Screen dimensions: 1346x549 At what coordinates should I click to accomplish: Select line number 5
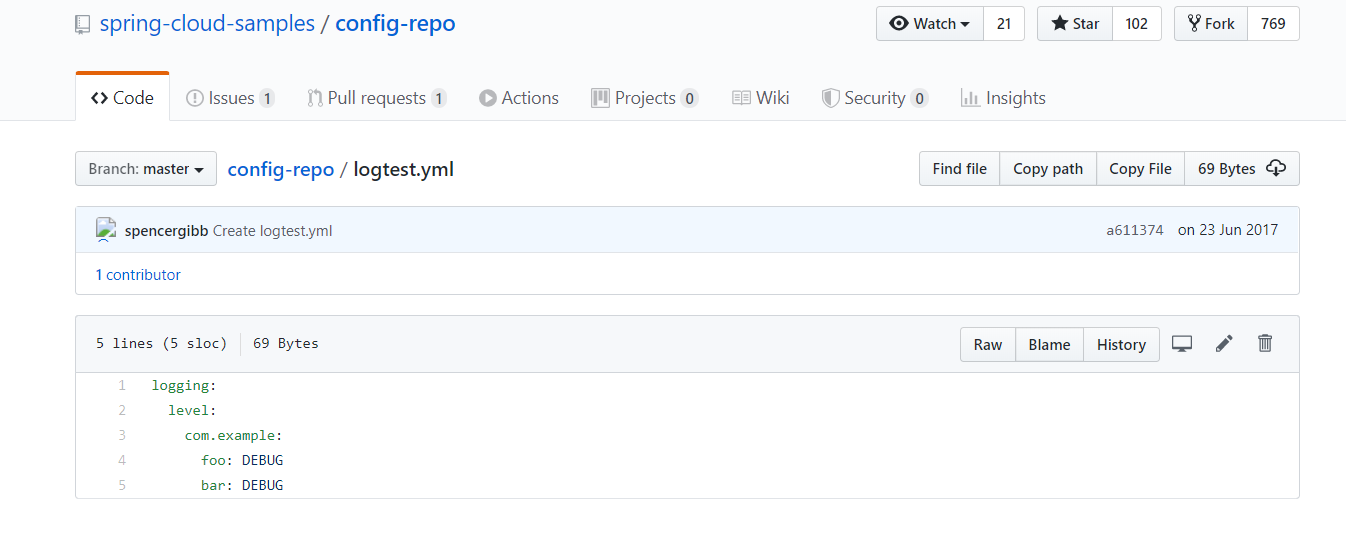pos(121,485)
